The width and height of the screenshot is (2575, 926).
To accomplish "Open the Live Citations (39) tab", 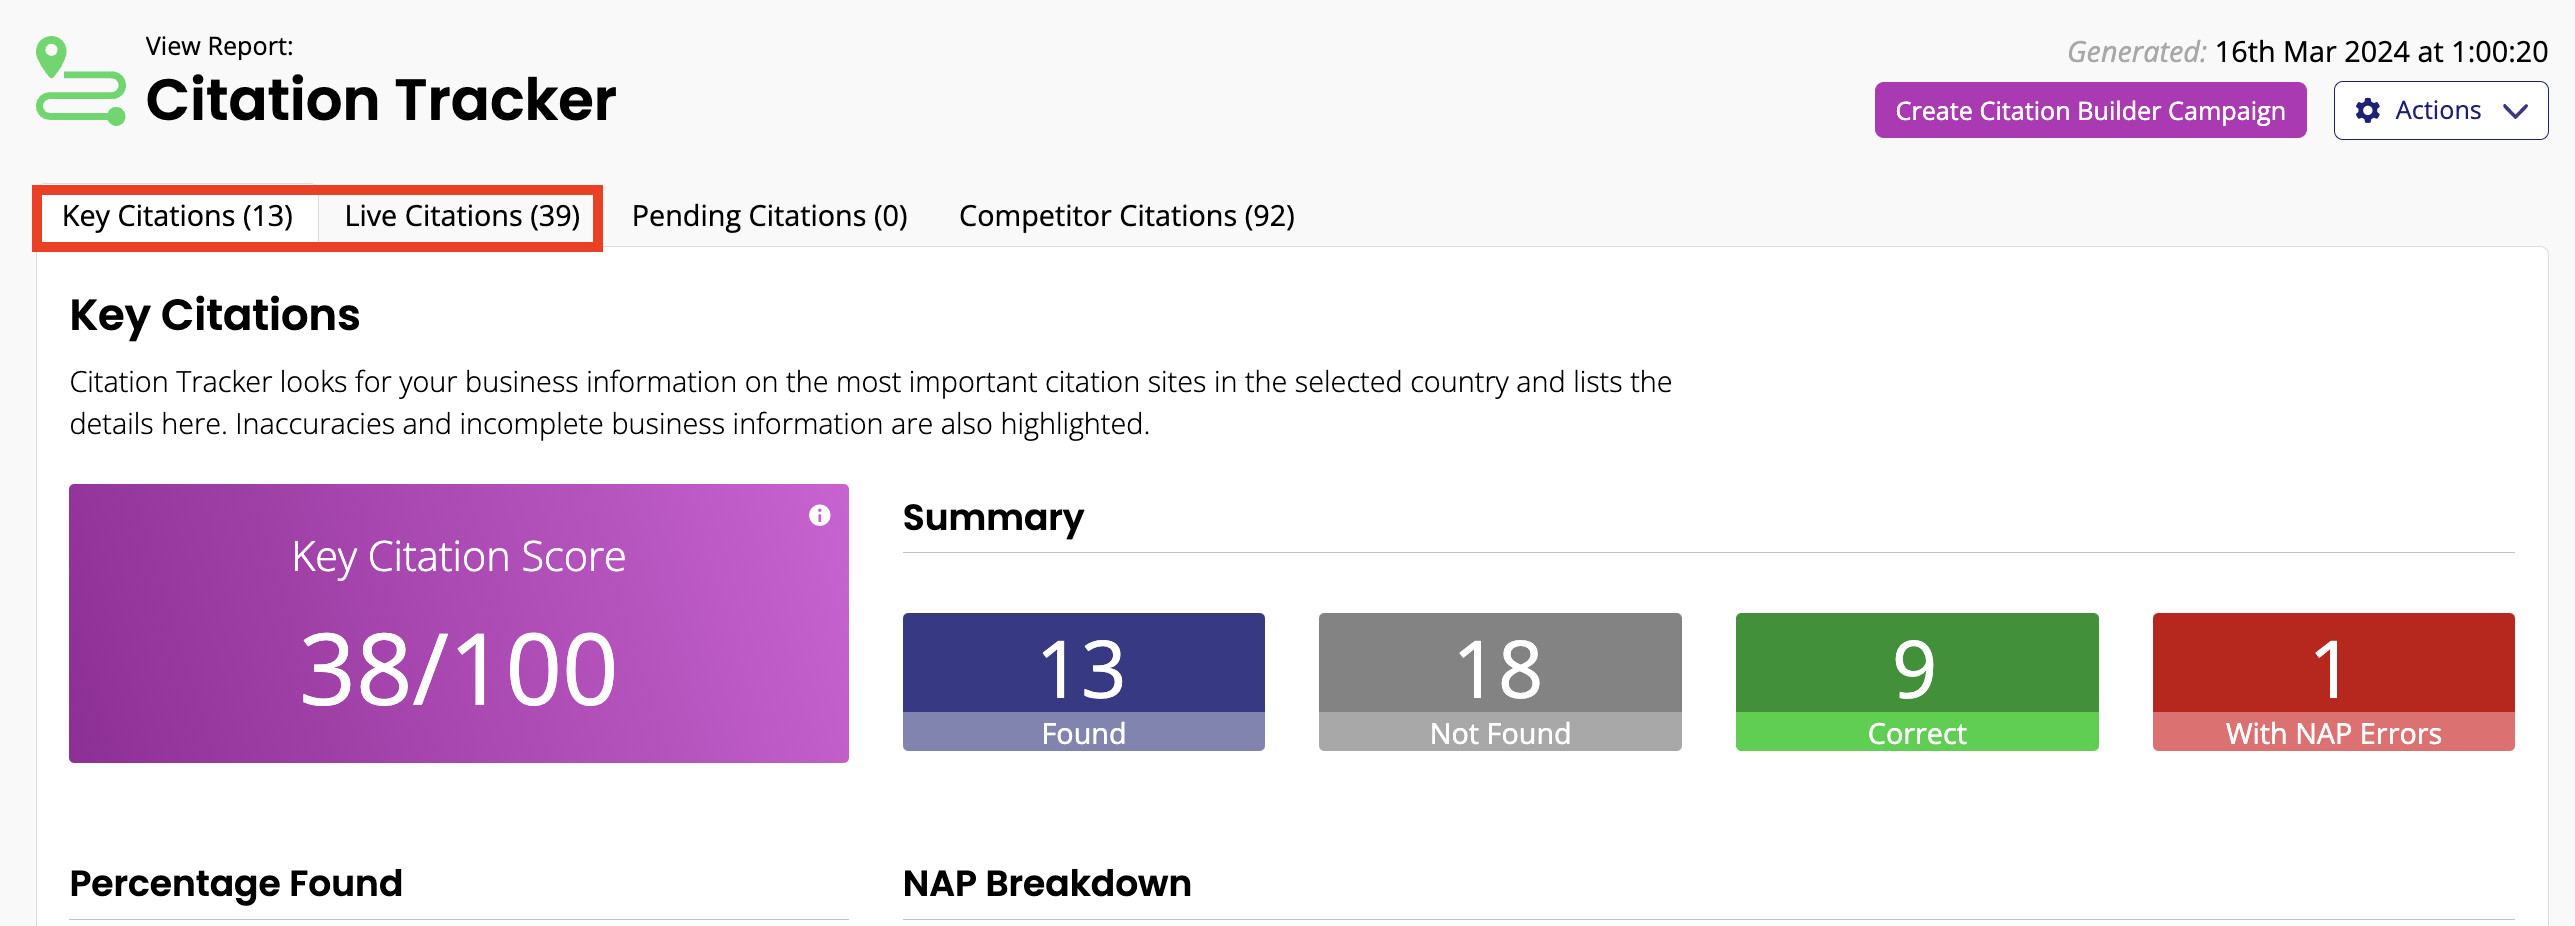I will (x=462, y=216).
